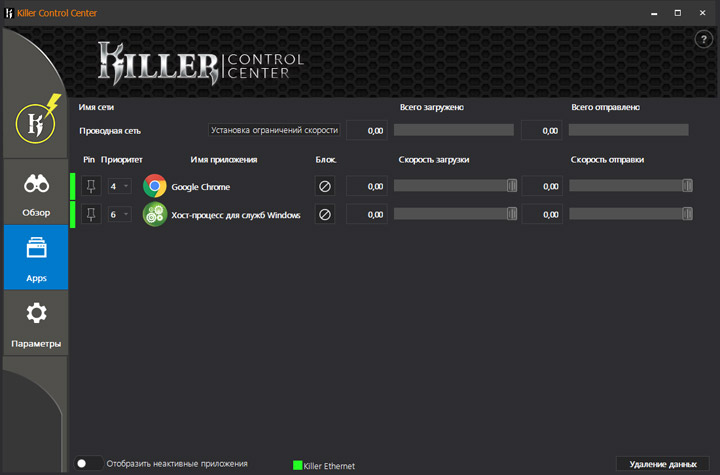Viewport: 720px width, 475px height.
Task: Select the Google Chrome name text
Action: (201, 187)
